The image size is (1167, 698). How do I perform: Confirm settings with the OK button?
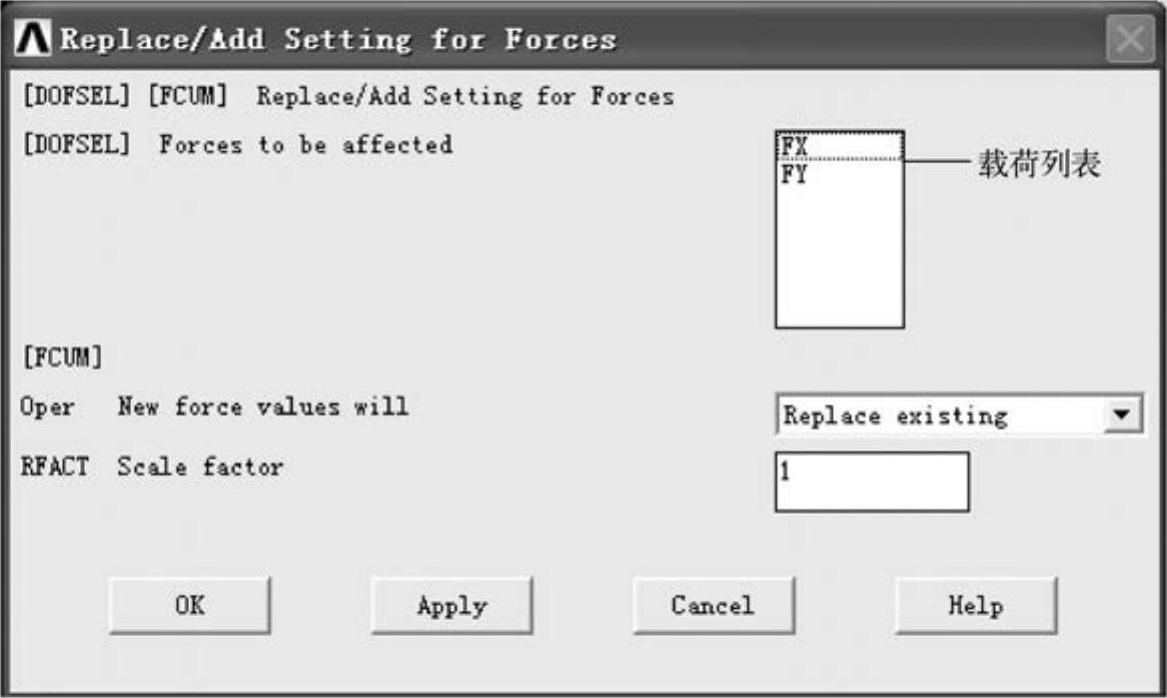(190, 605)
